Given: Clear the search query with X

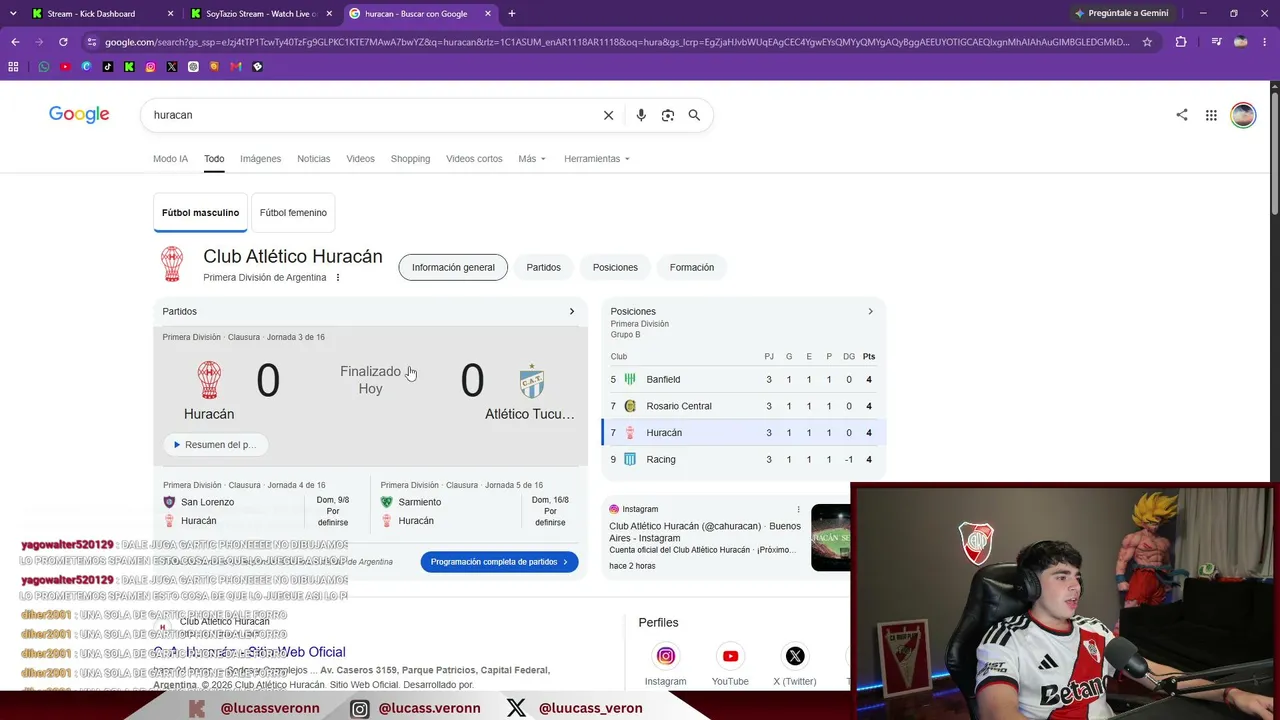Looking at the screenshot, I should 608,115.
